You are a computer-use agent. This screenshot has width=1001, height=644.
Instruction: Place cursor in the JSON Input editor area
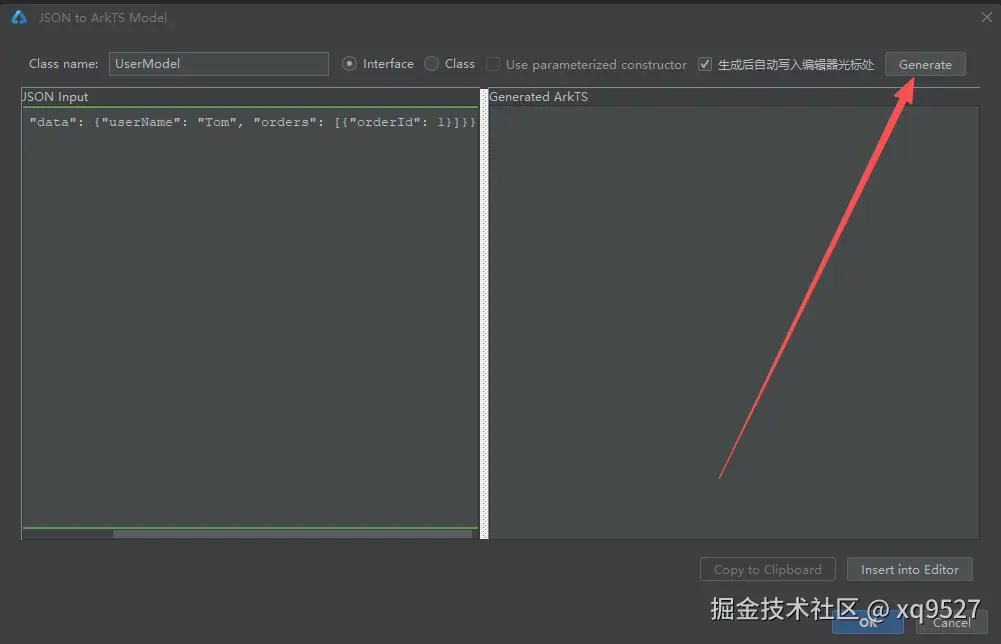tap(250, 319)
